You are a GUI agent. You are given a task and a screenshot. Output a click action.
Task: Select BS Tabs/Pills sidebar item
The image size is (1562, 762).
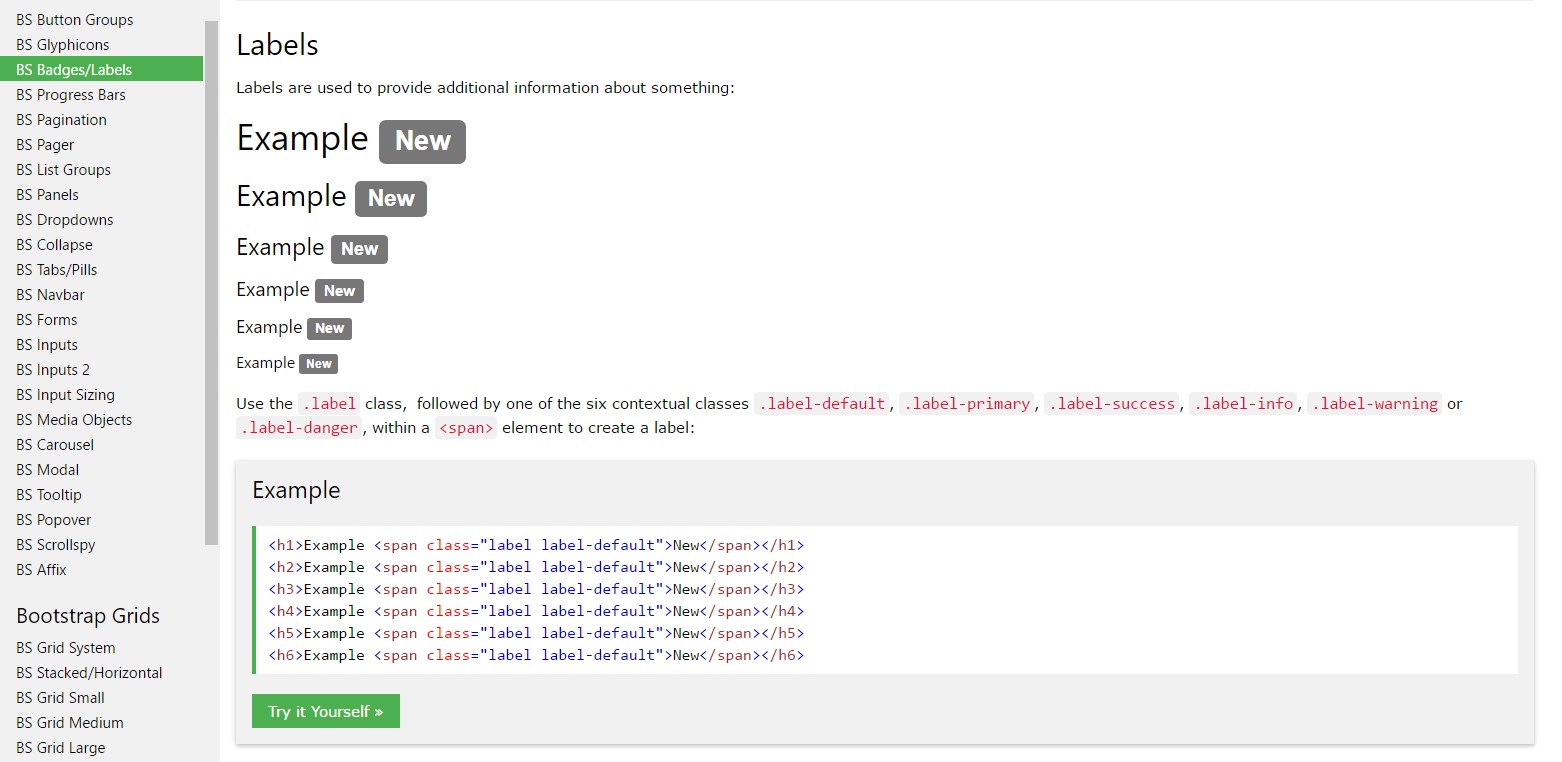point(56,270)
